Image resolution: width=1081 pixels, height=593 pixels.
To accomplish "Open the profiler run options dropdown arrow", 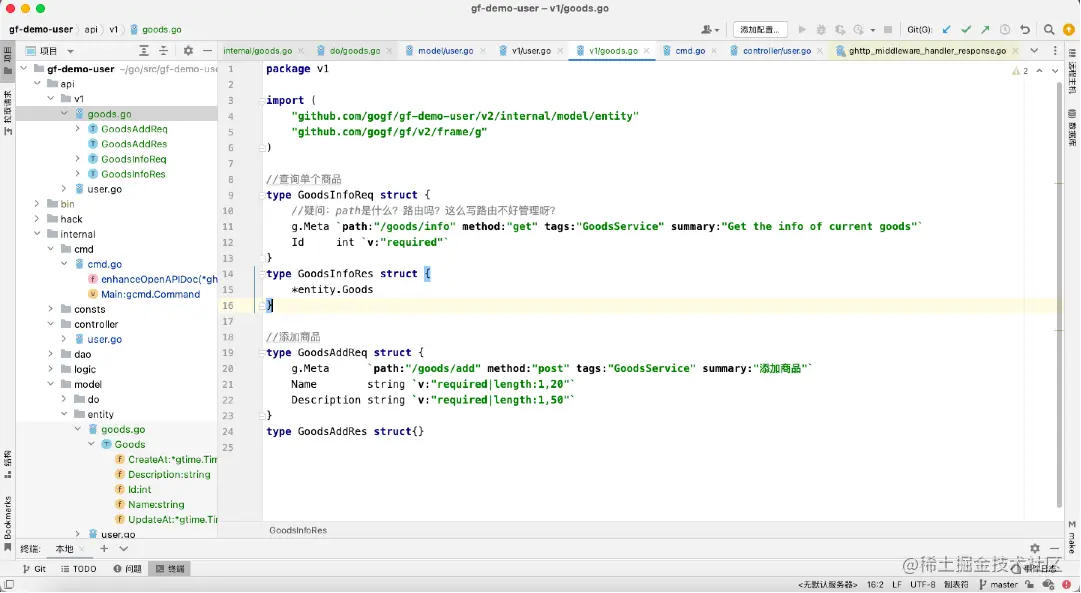I will click(x=873, y=30).
